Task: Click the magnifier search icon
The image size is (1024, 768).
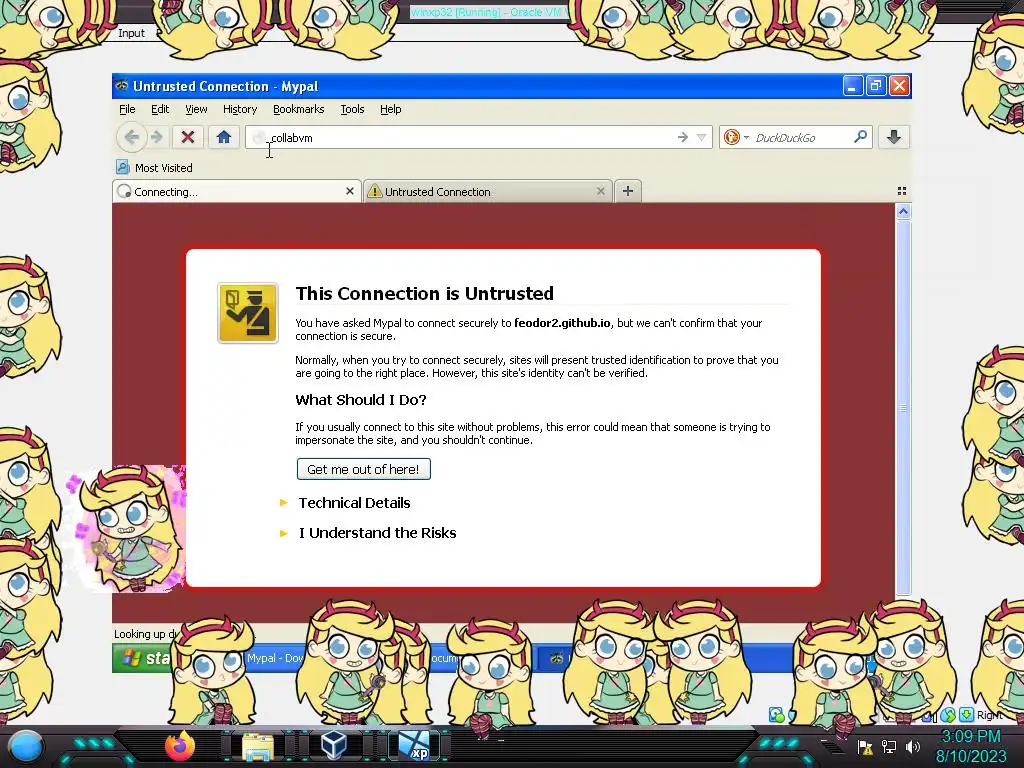Action: [x=861, y=136]
